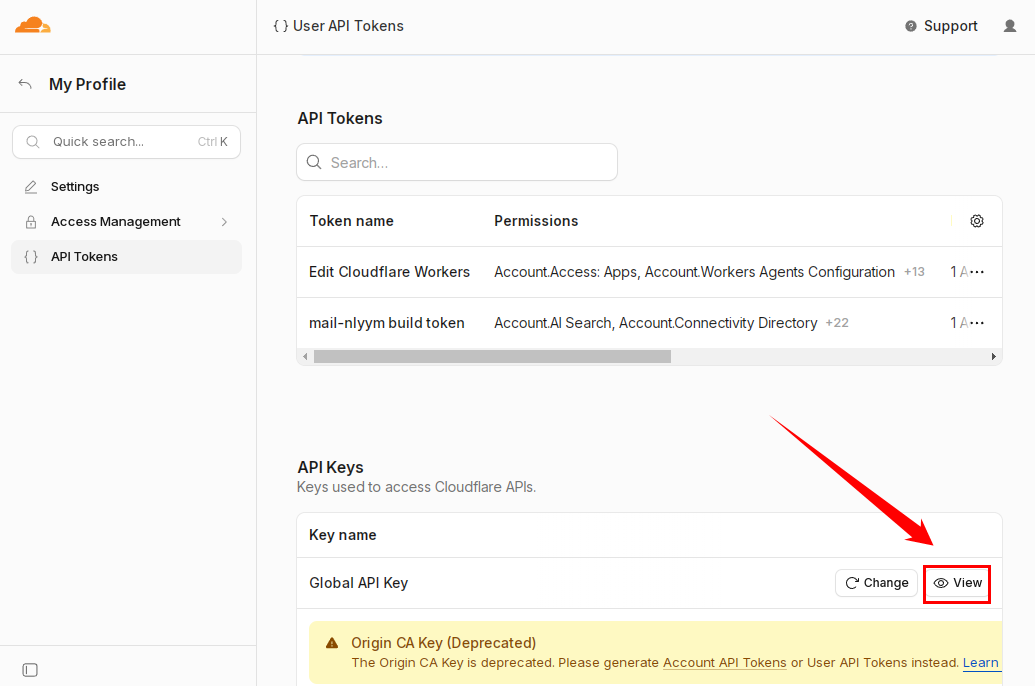Expand Access Management chevron
The width and height of the screenshot is (1035, 686).
[224, 222]
